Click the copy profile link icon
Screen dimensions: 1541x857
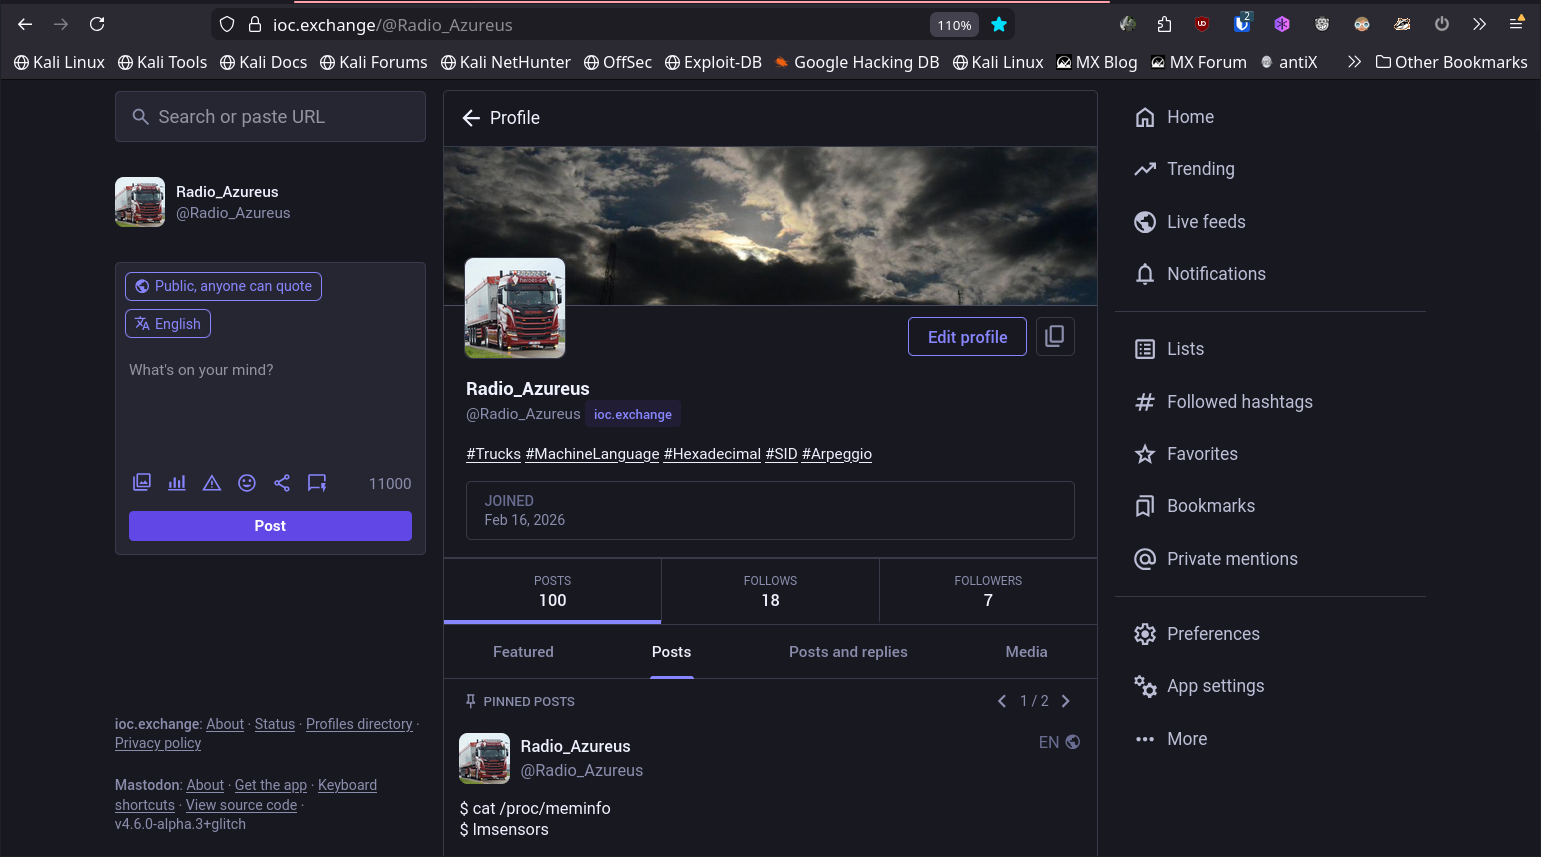[x=1054, y=337]
